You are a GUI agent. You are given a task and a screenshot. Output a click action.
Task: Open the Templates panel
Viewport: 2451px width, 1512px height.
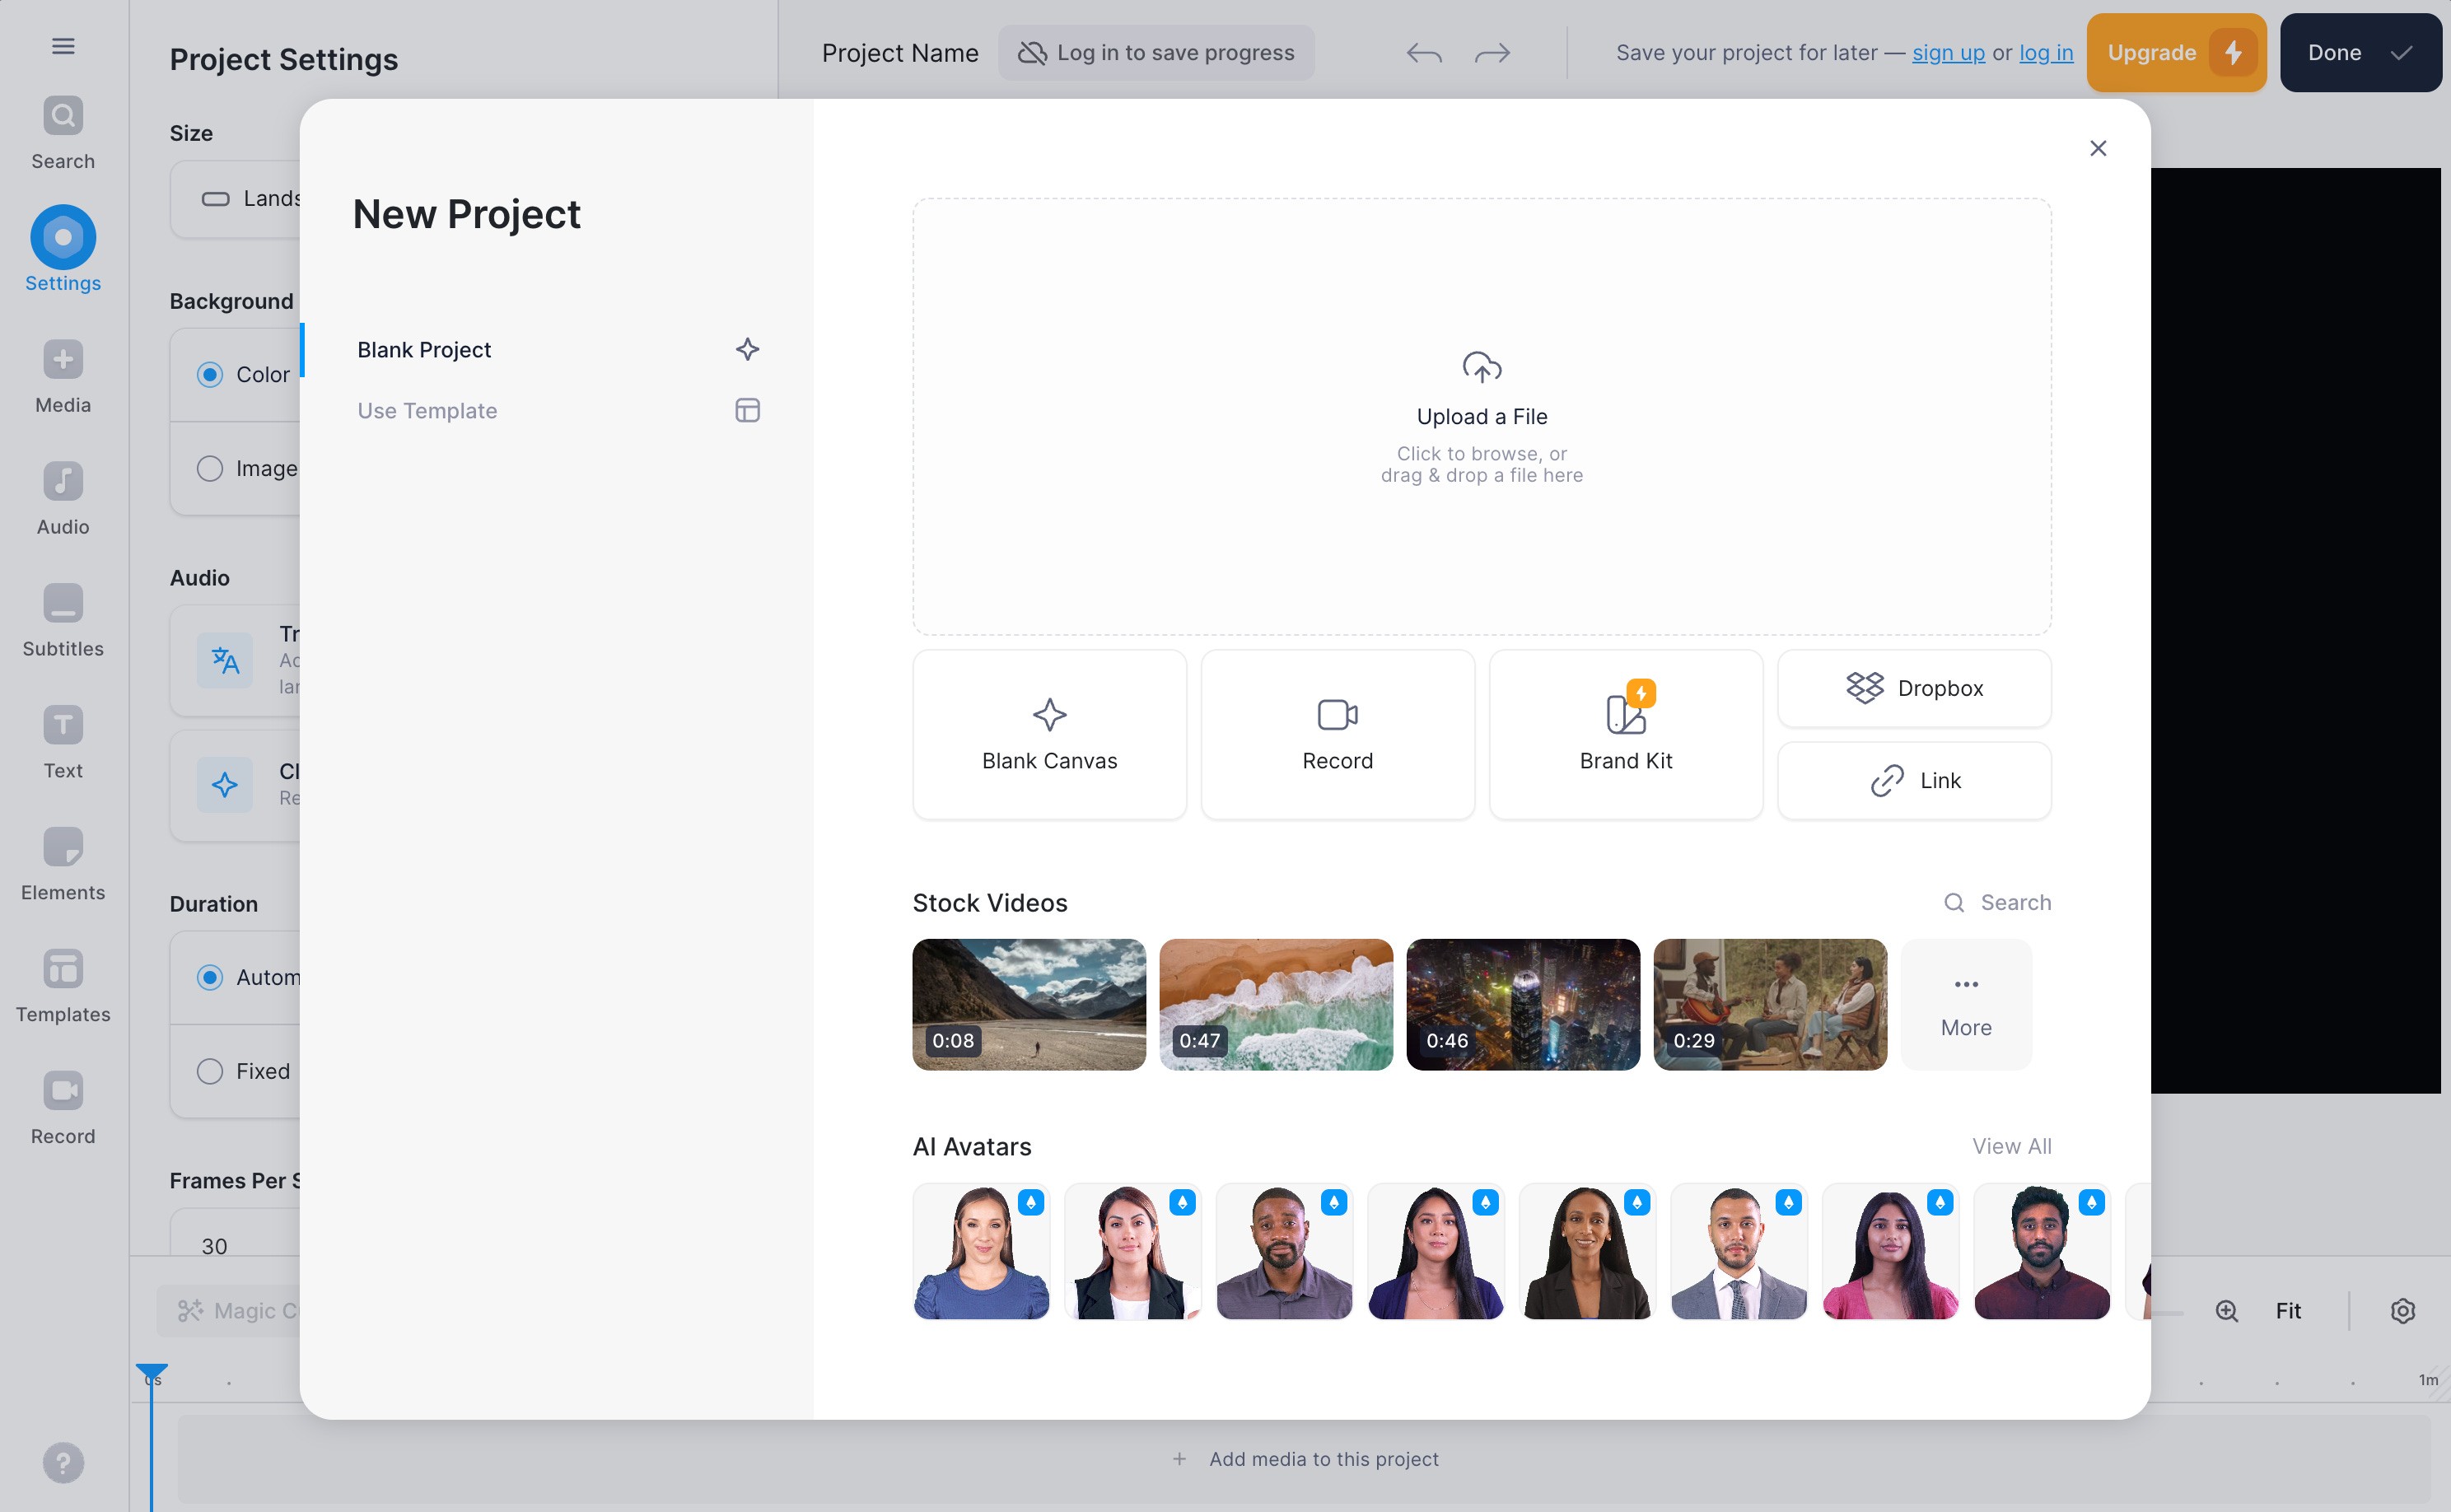pyautogui.click(x=62, y=984)
